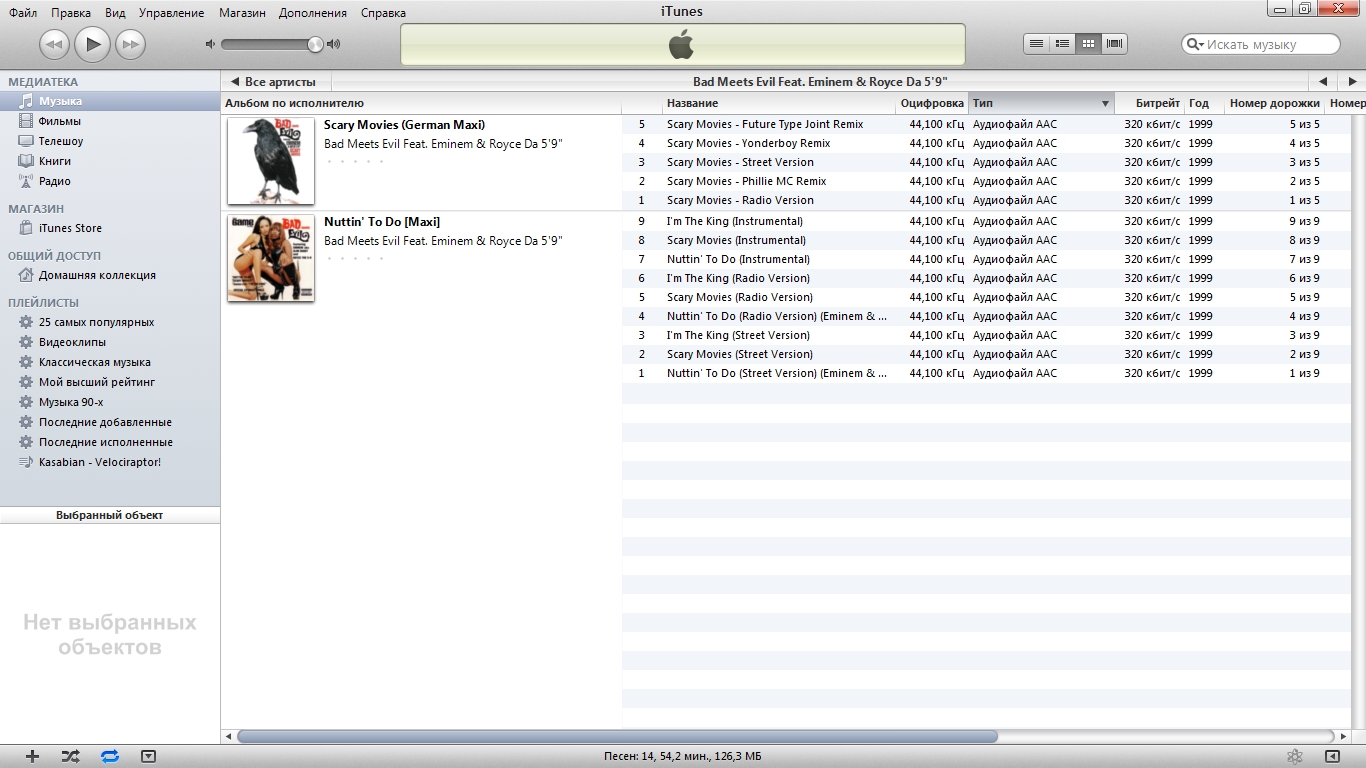Hide the selected-item artwork panel
This screenshot has width=1366, height=768.
click(149, 756)
